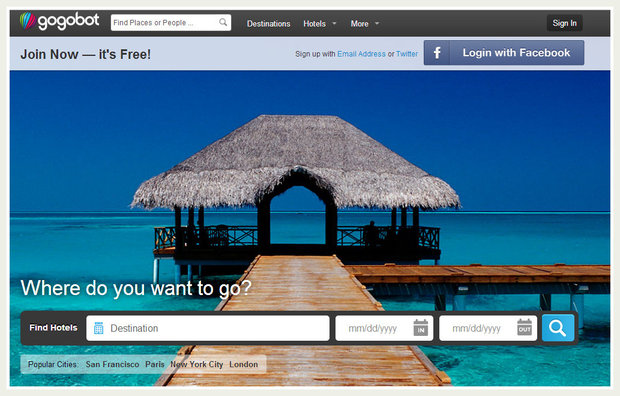Image resolution: width=620 pixels, height=396 pixels.
Task: Click Login with Facebook button
Action: (x=504, y=53)
